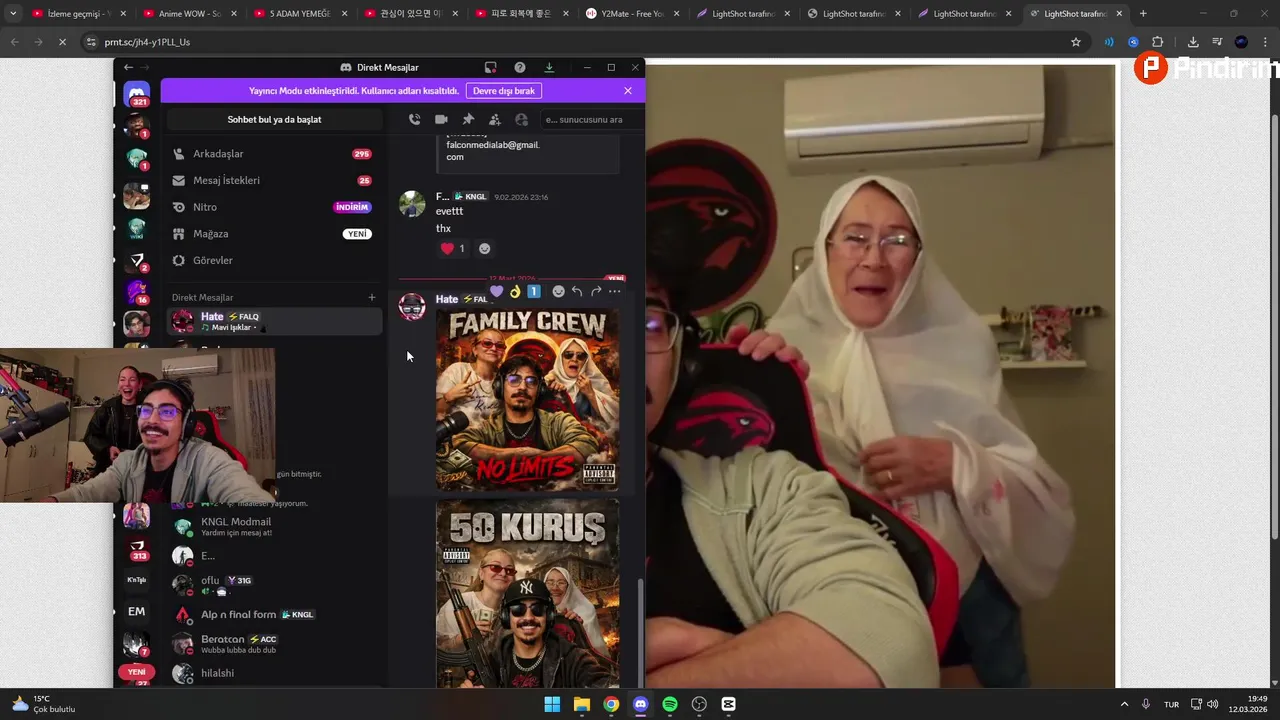Viewport: 1280px width, 720px height.
Task: Click Sohbet bul ya da başlat button
Action: point(274,119)
